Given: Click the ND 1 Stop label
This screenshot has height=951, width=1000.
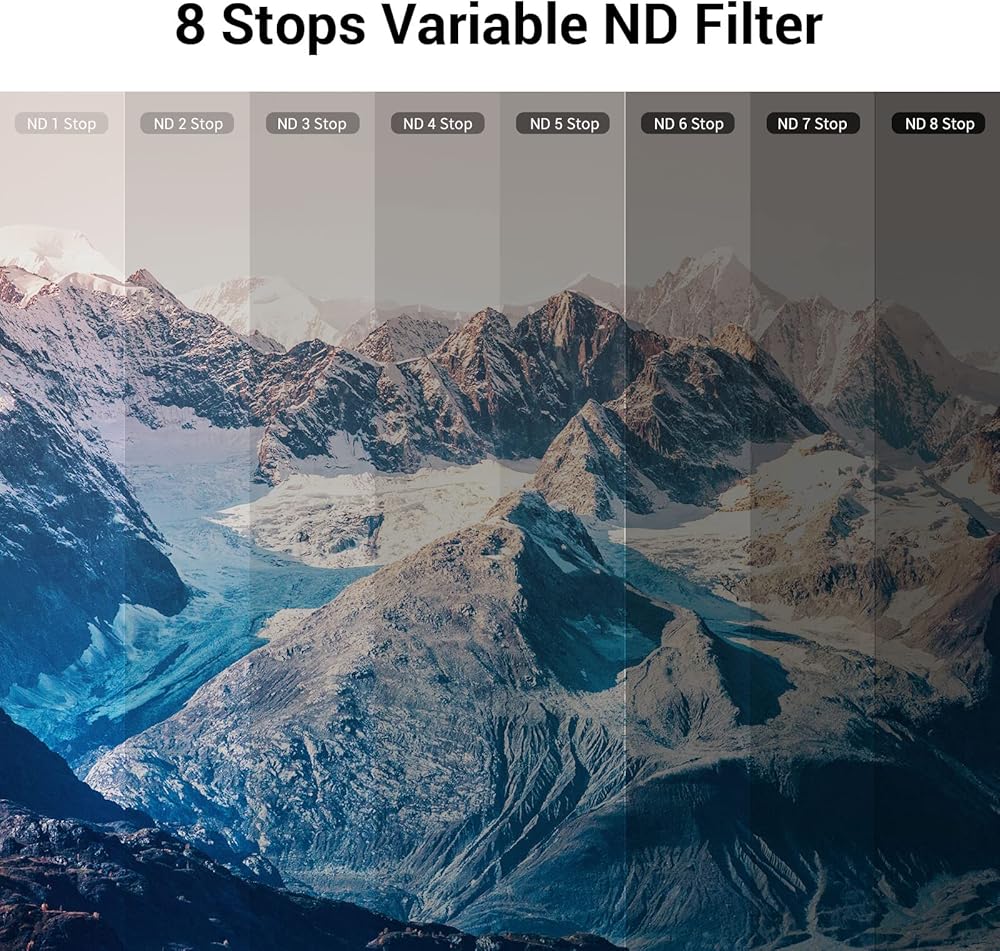Looking at the screenshot, I should [61, 124].
